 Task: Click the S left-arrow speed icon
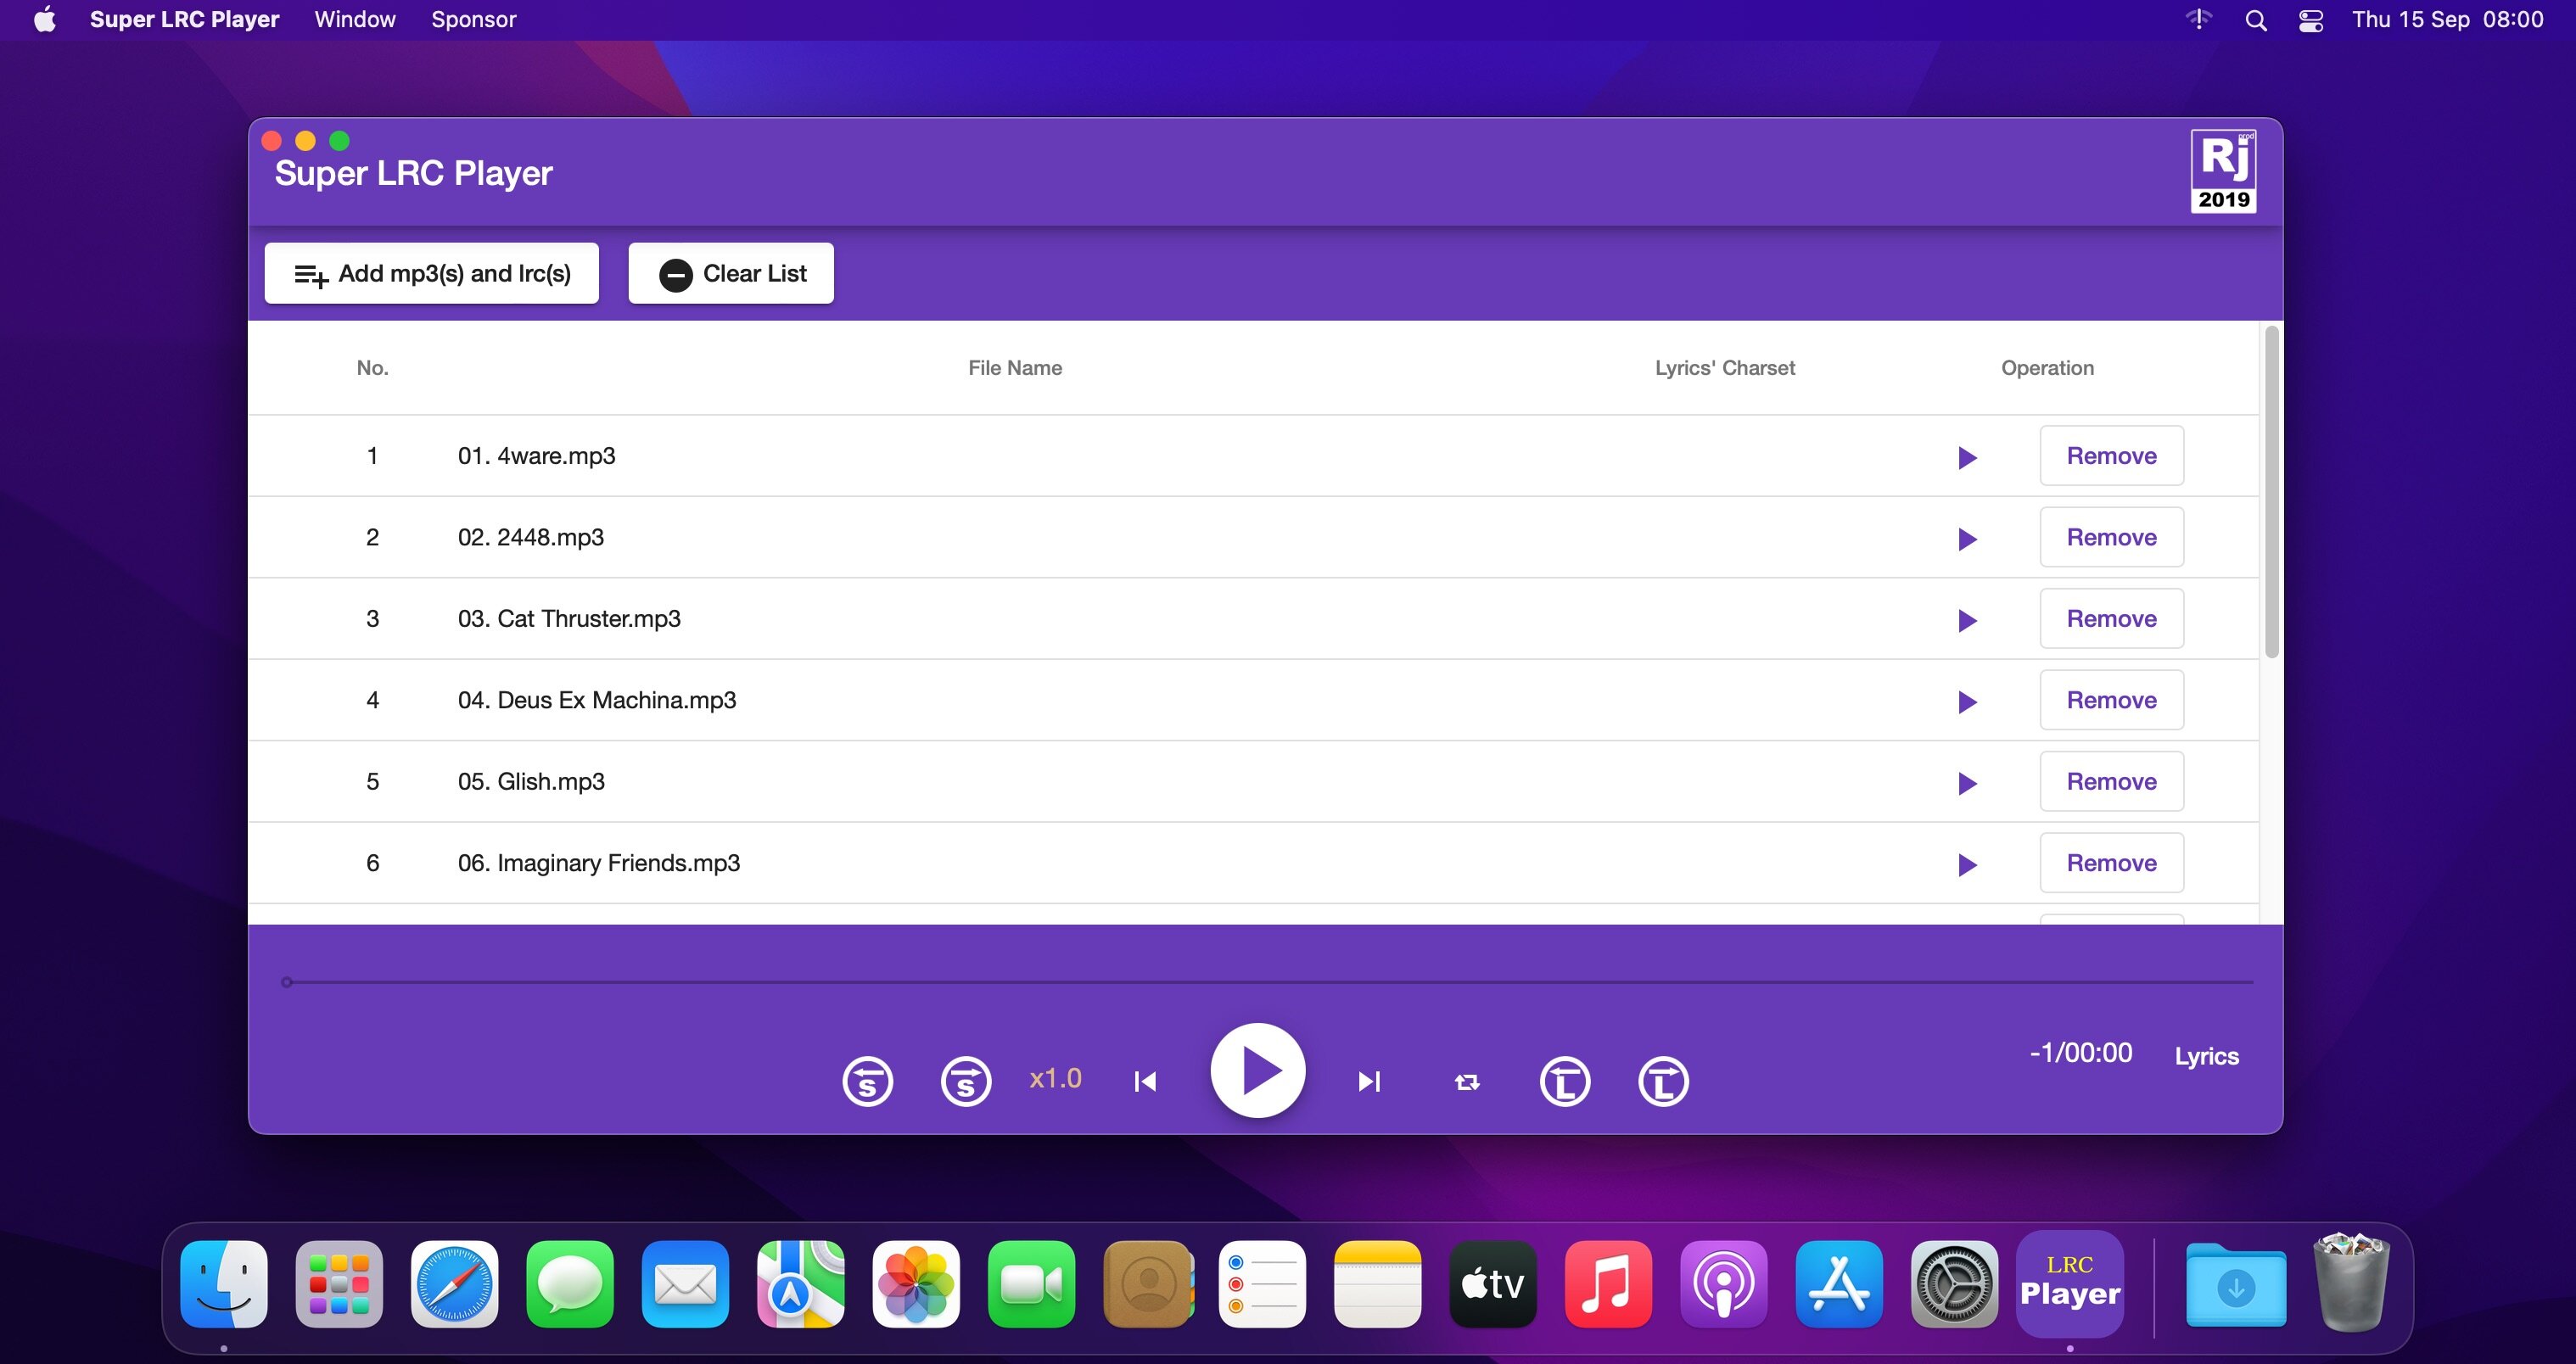867,1081
